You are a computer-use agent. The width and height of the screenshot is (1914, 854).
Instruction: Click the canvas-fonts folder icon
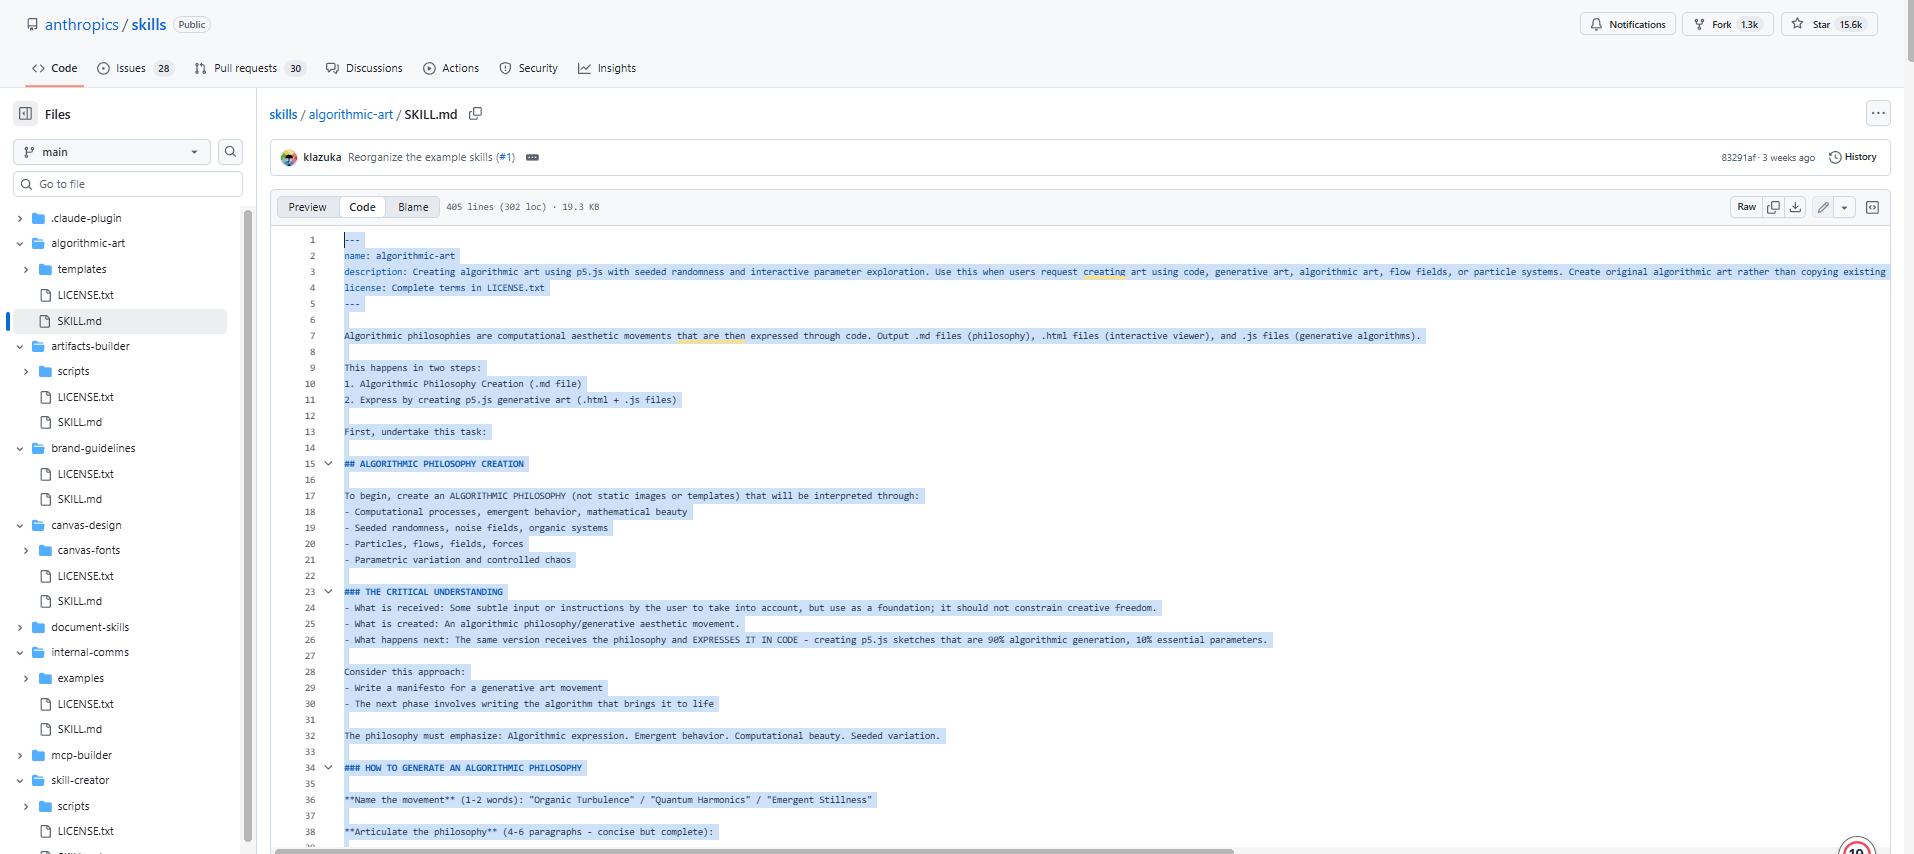45,550
